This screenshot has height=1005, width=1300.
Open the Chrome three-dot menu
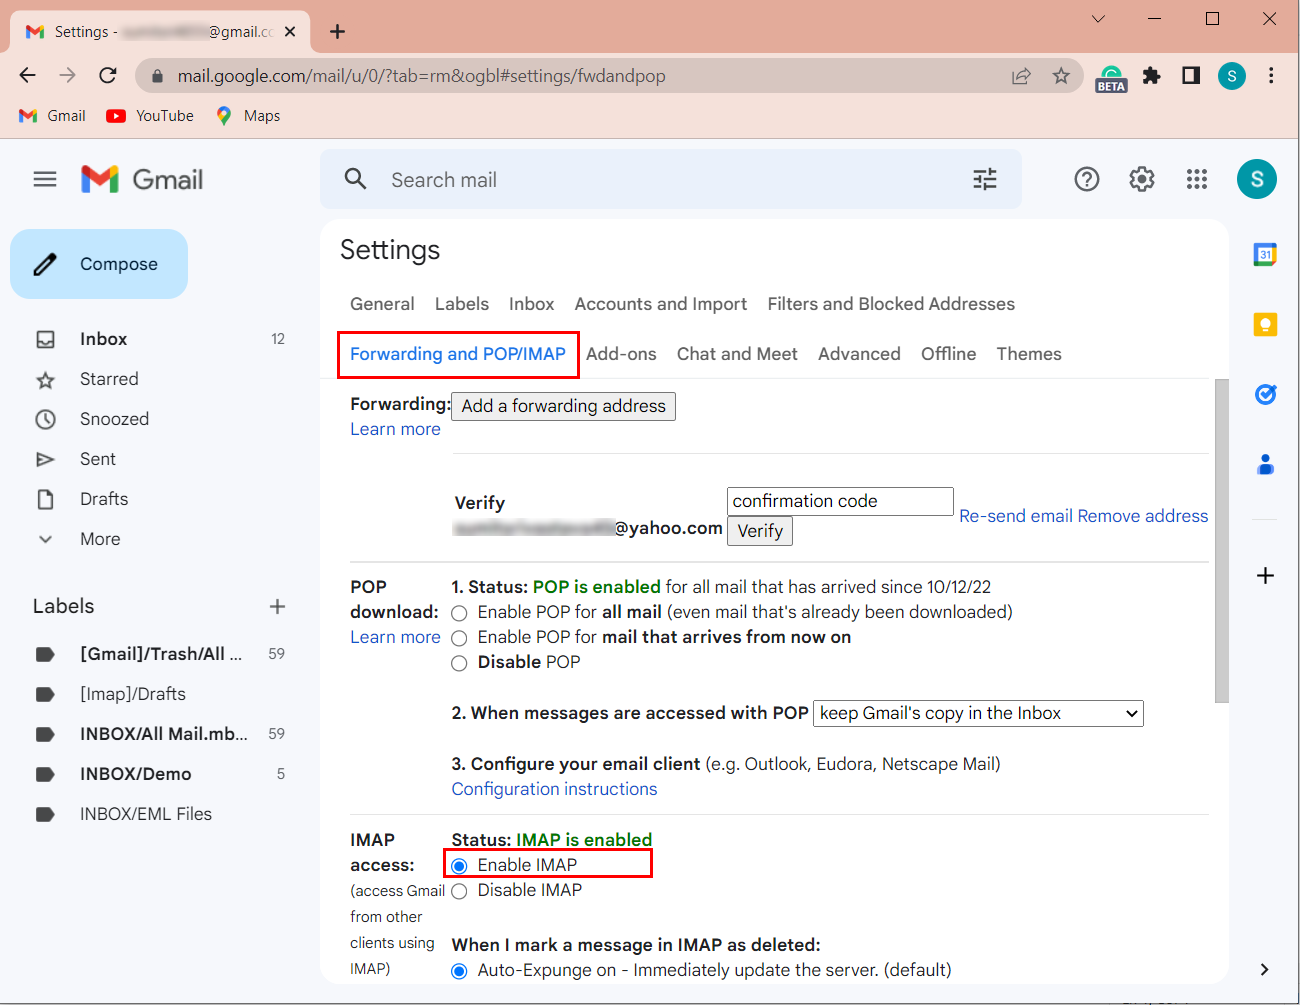pos(1271,76)
